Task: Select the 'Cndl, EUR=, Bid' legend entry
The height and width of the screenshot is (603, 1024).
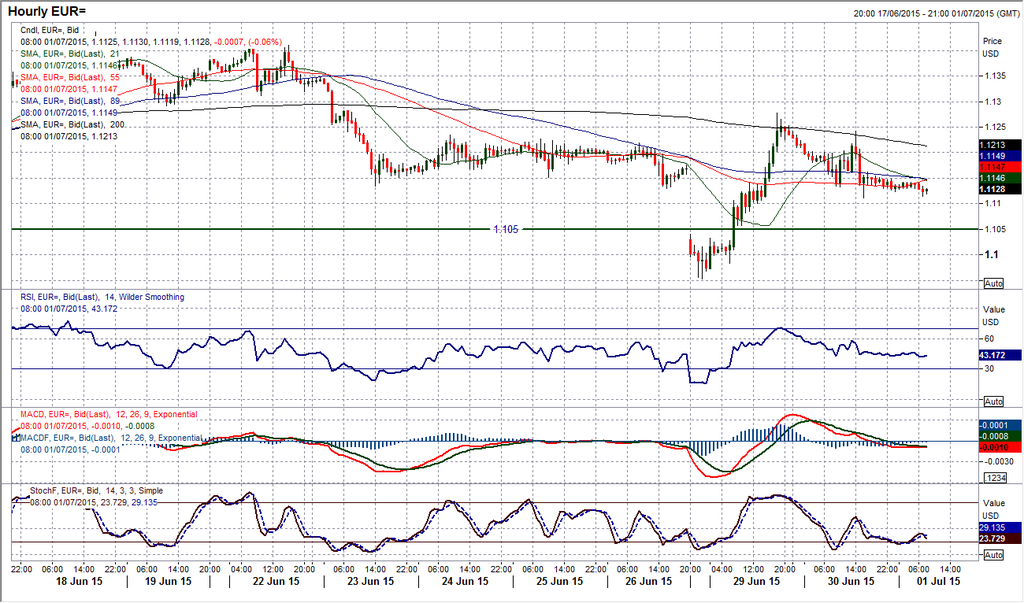Action: (x=50, y=30)
